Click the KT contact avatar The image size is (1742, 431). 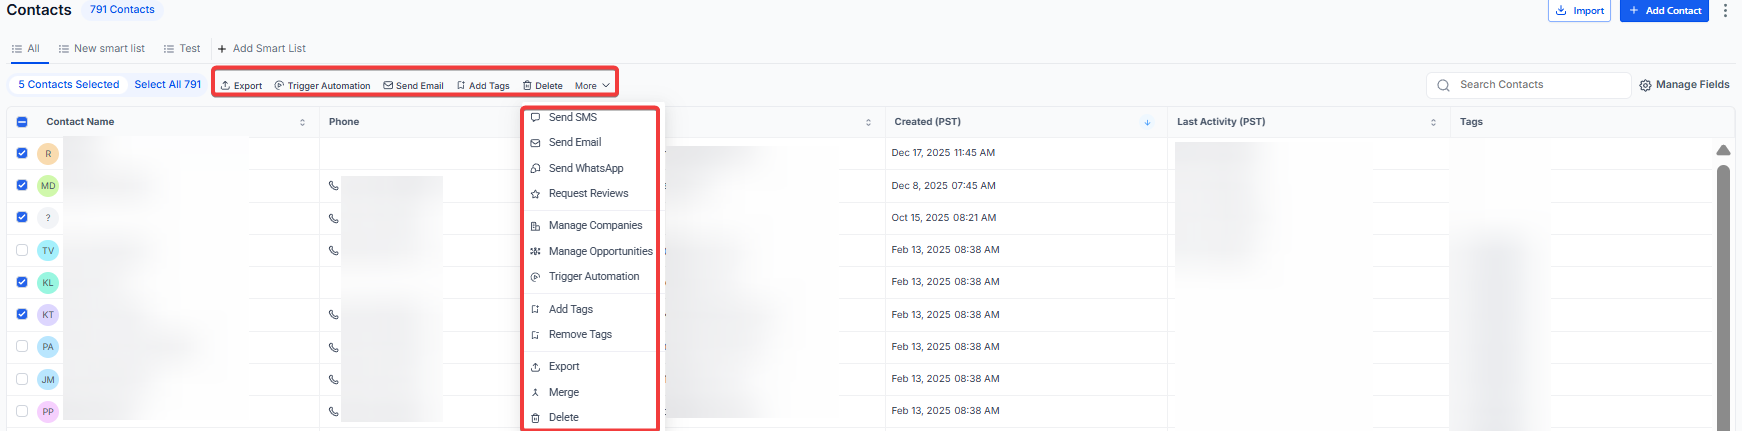(x=48, y=315)
